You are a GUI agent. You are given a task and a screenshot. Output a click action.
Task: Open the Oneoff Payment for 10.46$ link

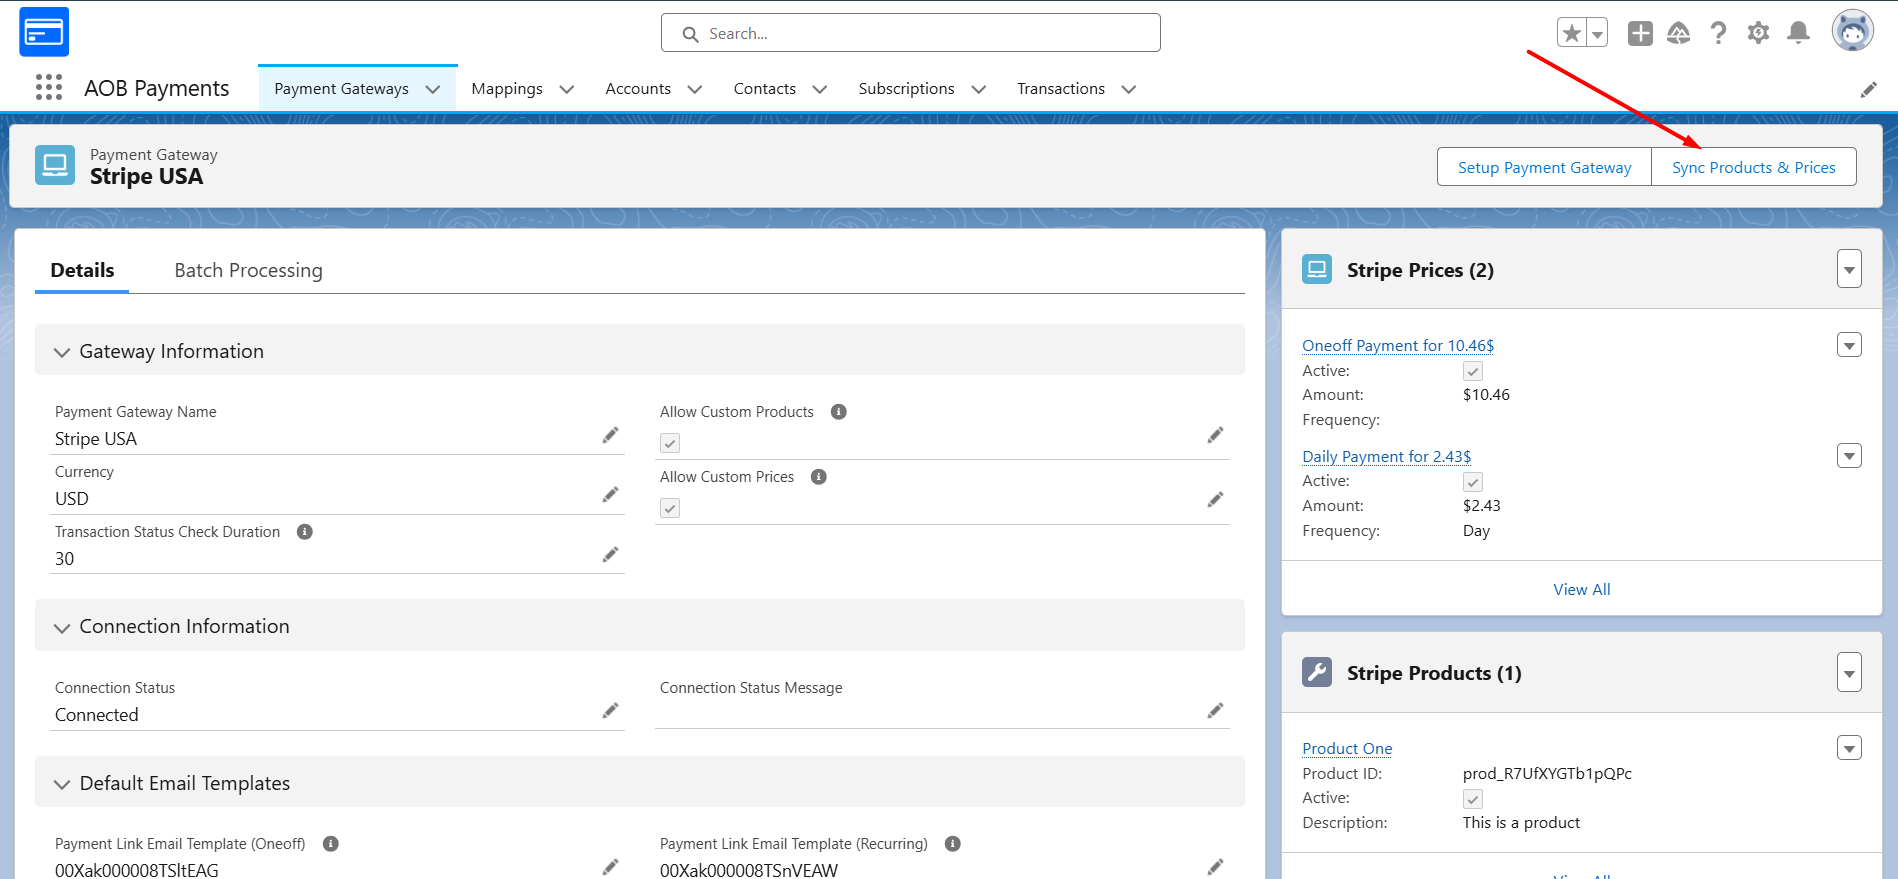click(x=1398, y=346)
